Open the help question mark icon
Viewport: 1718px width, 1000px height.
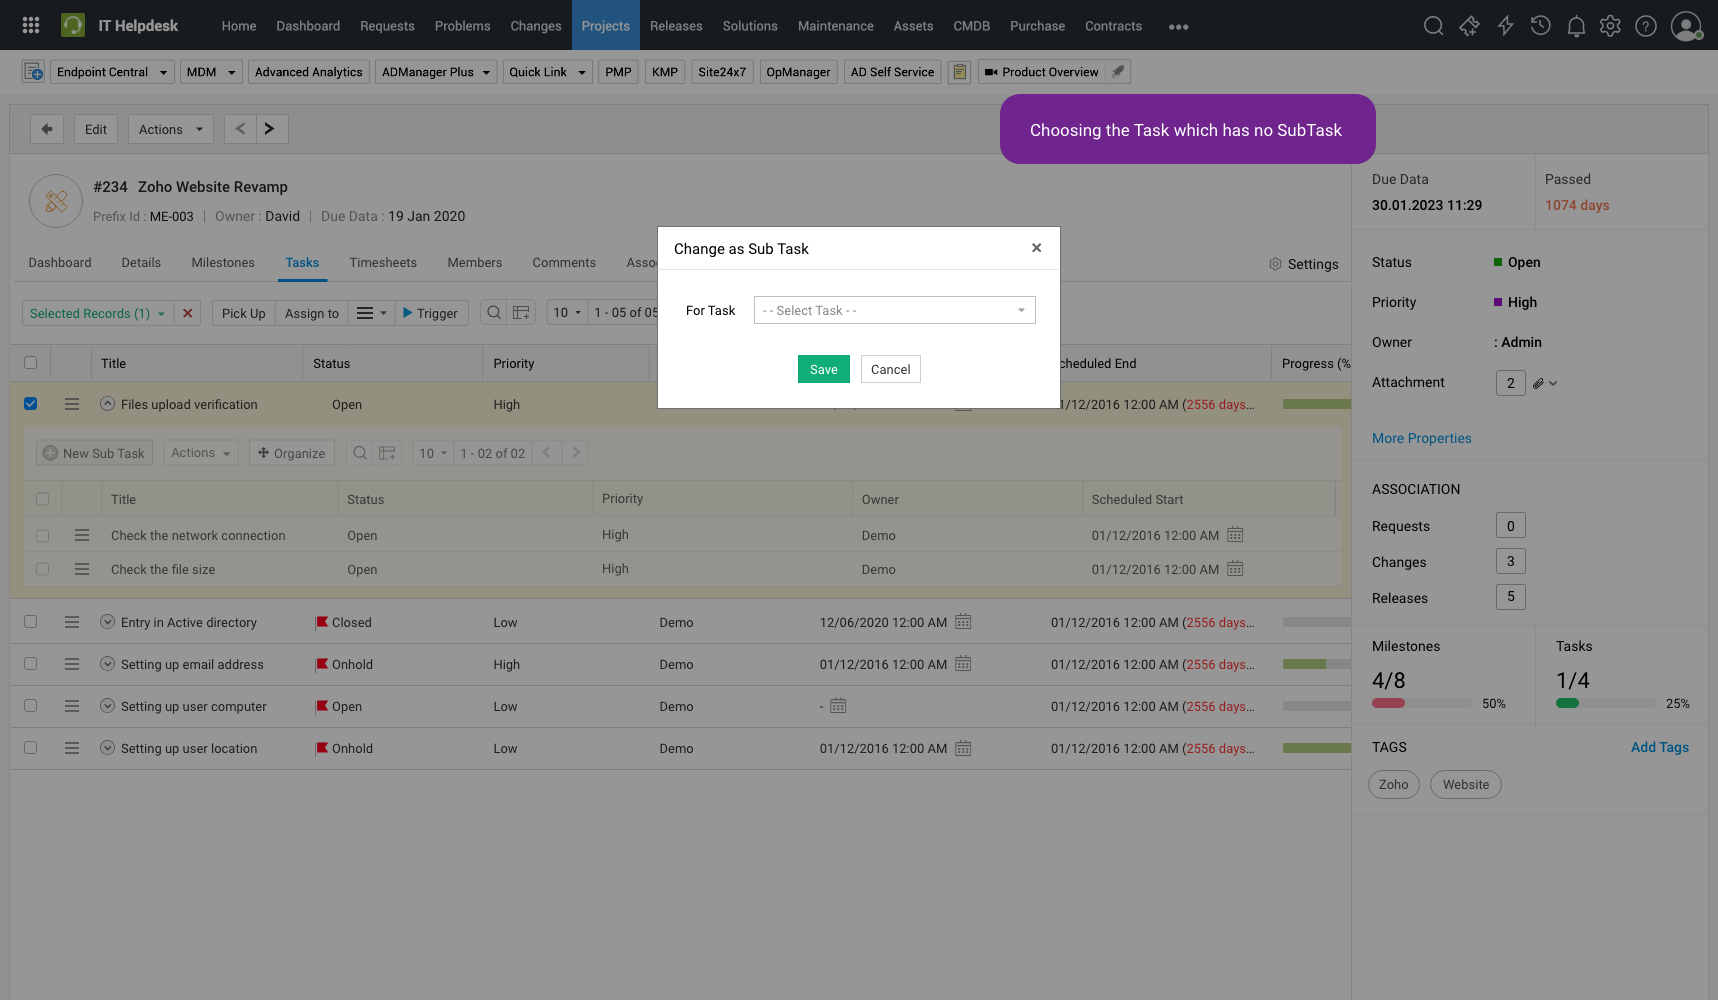coord(1645,26)
